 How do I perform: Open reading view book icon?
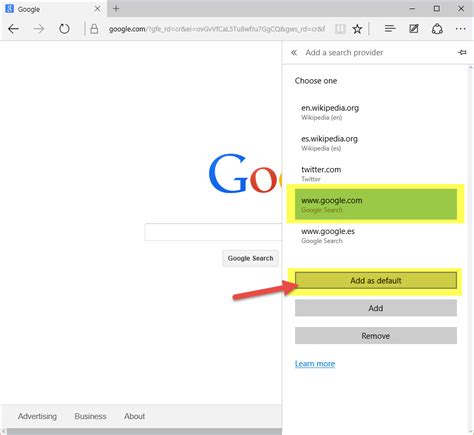tap(340, 29)
